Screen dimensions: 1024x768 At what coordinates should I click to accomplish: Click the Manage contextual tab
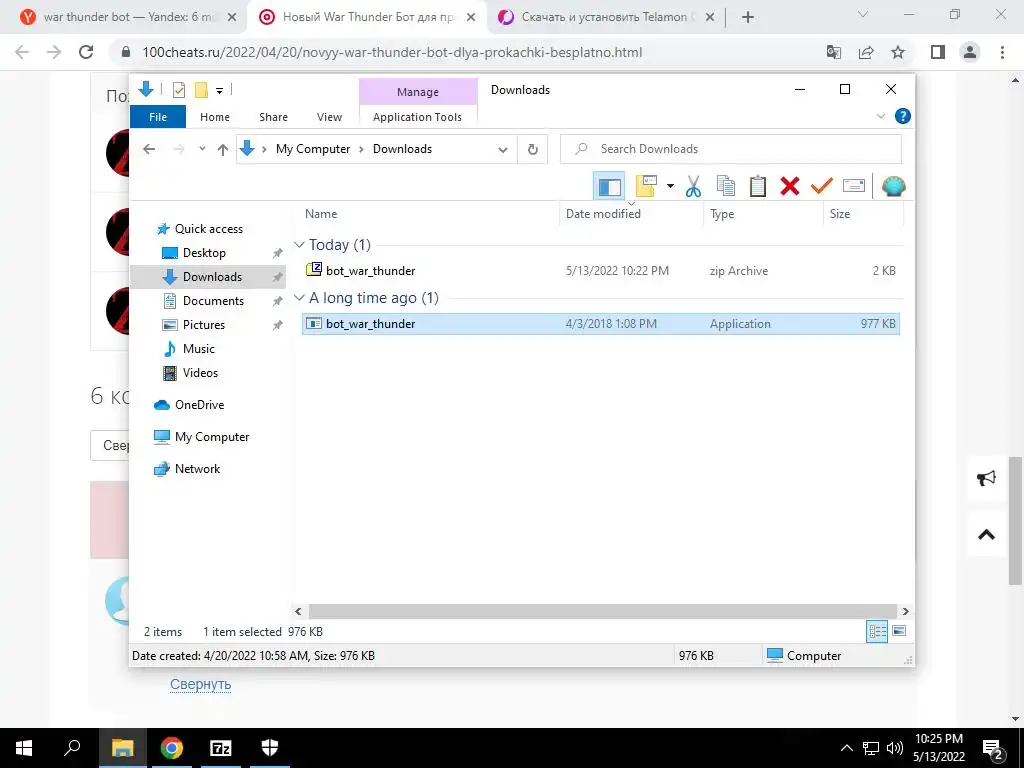(418, 92)
